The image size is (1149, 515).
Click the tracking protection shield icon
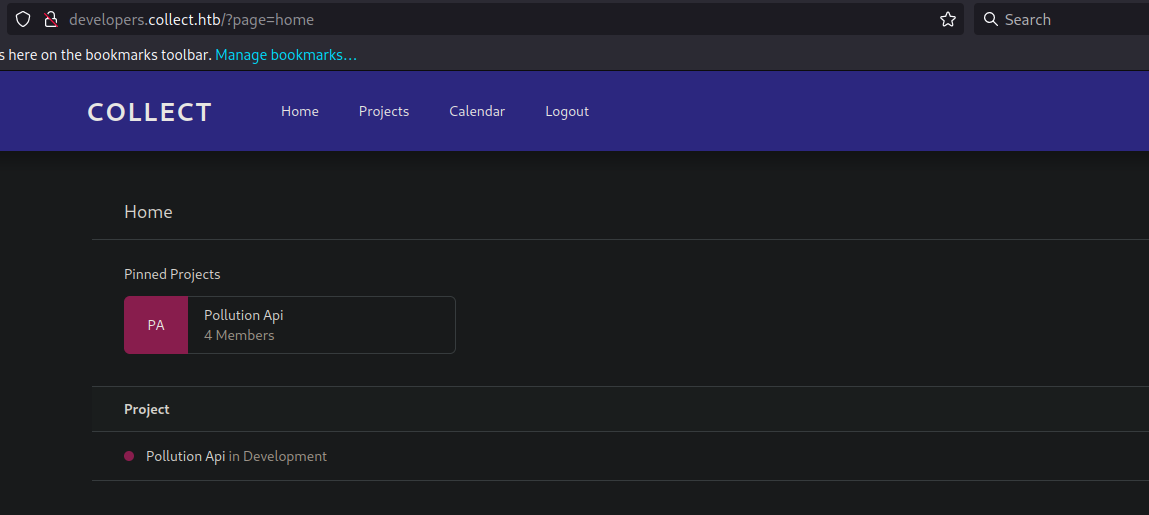click(23, 19)
